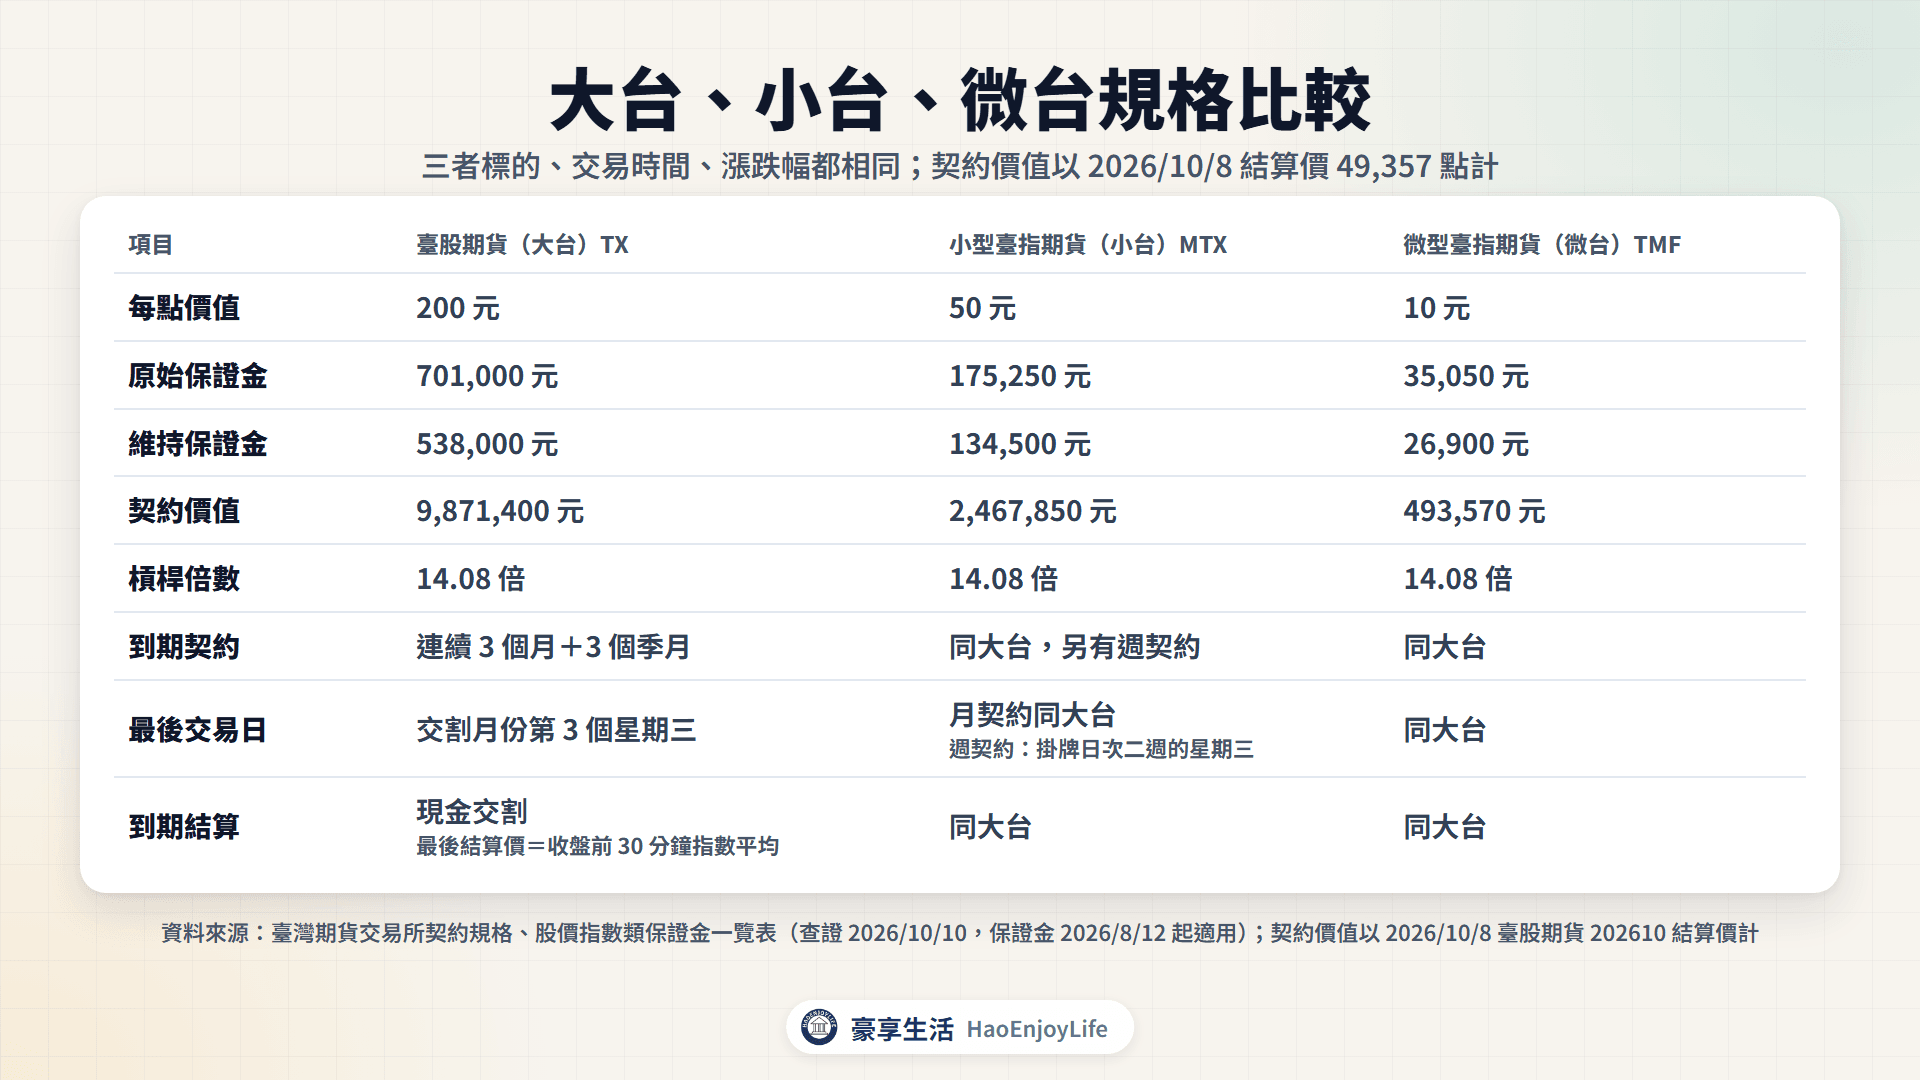Select the 週契約:掛牌日次二週的星期三 note

tap(1101, 749)
